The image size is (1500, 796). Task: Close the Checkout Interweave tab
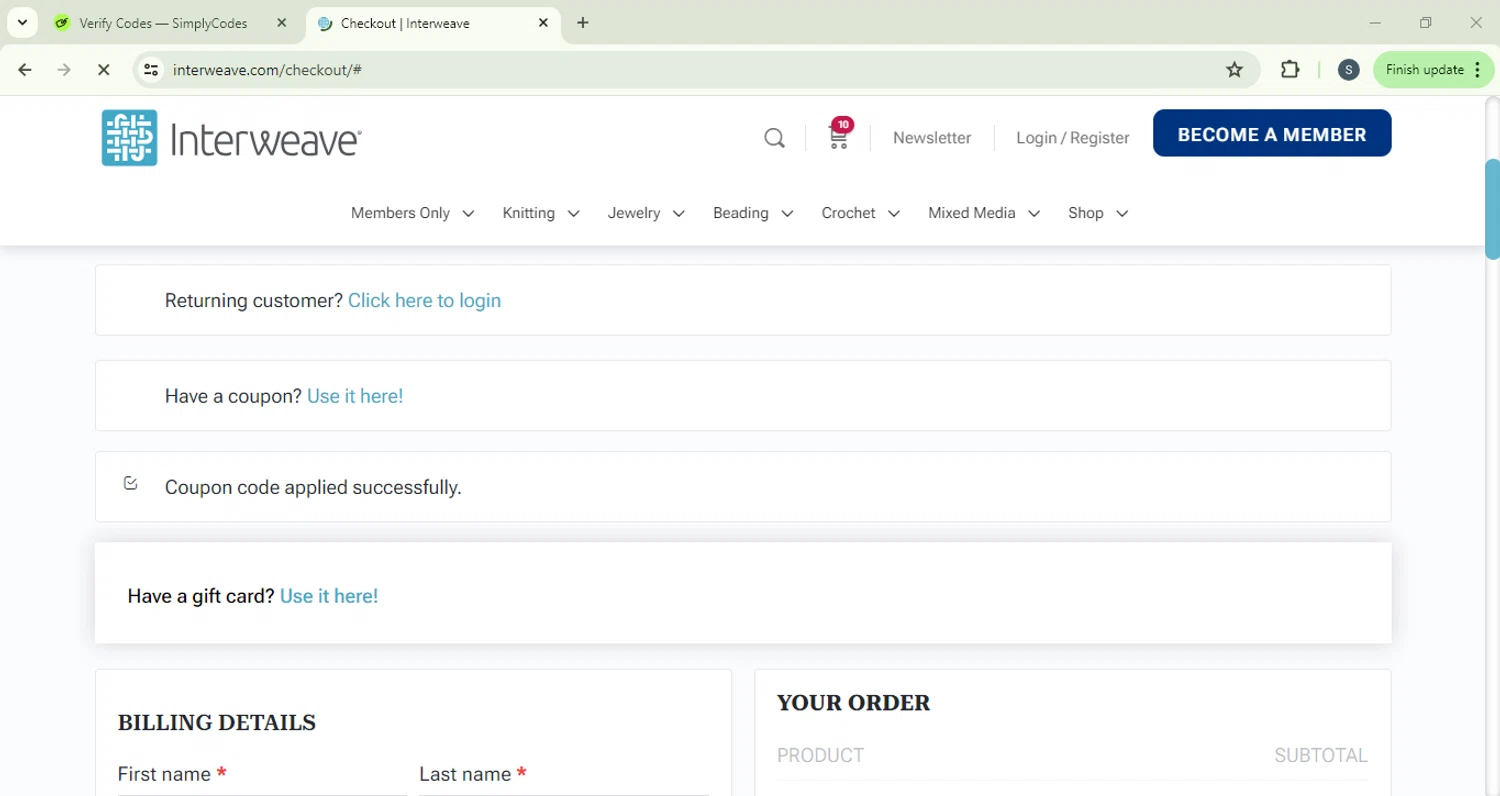tap(544, 23)
